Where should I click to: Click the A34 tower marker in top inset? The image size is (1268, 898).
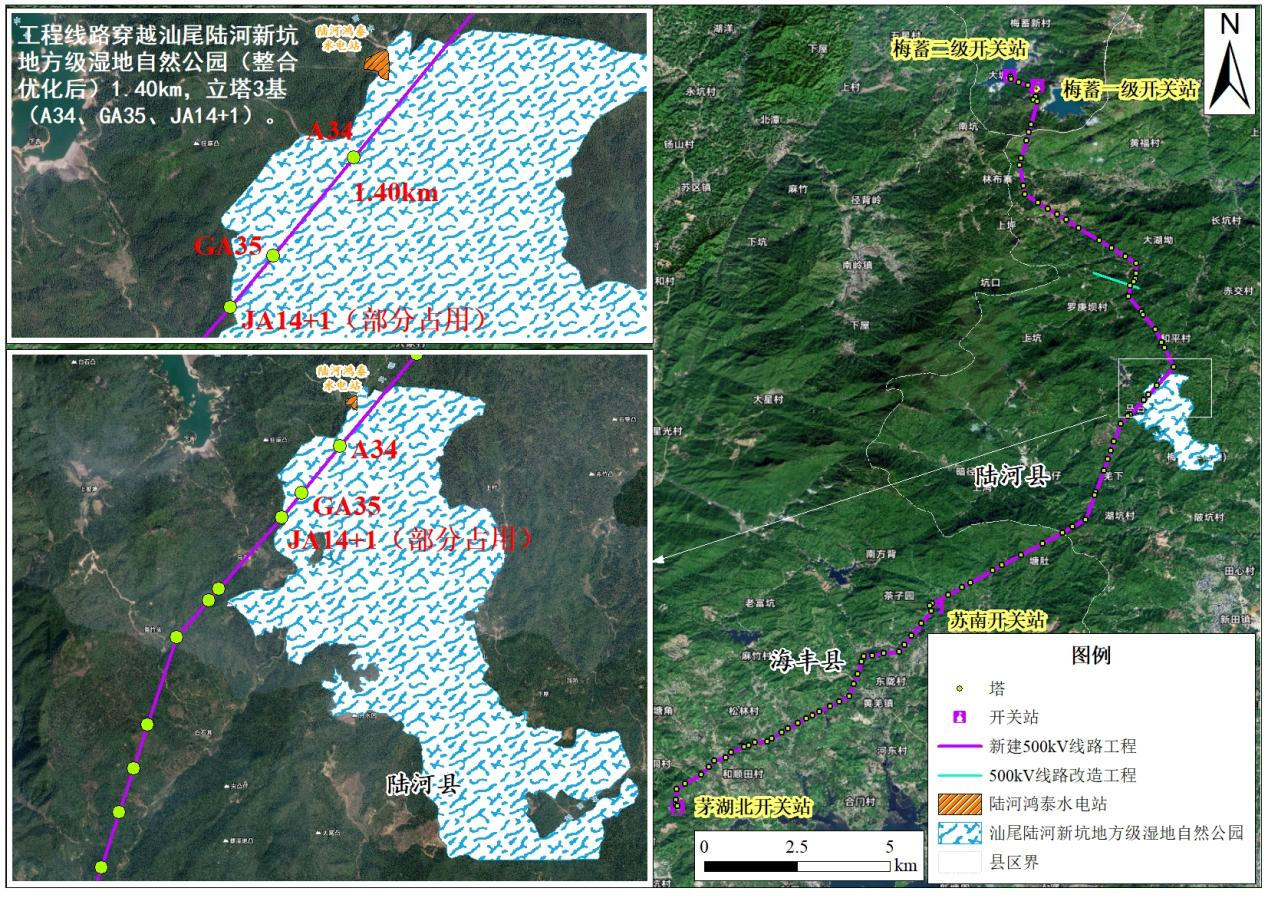click(353, 157)
